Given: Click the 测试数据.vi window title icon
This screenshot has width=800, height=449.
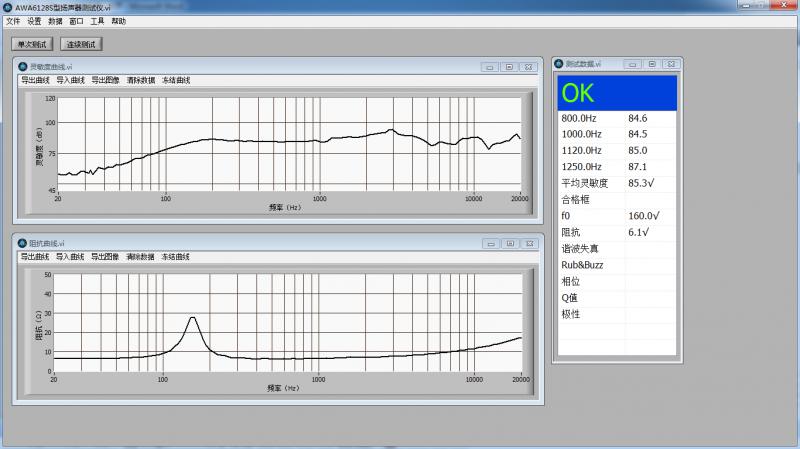Looking at the screenshot, I should 559,63.
